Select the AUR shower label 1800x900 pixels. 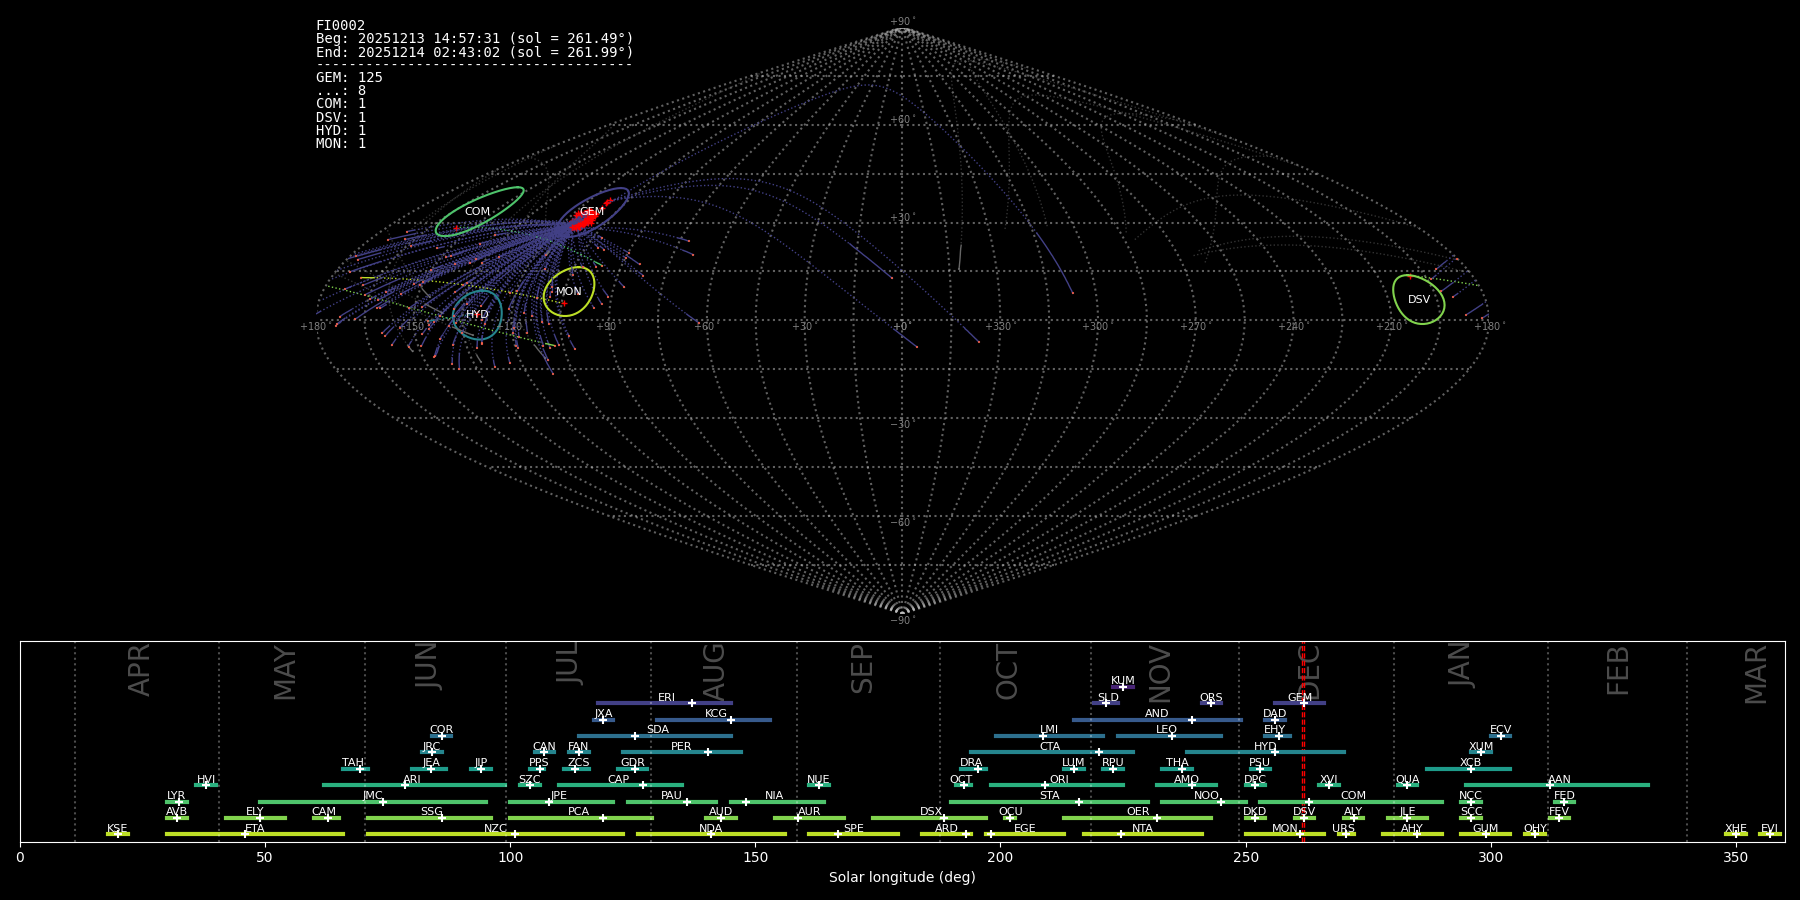809,812
